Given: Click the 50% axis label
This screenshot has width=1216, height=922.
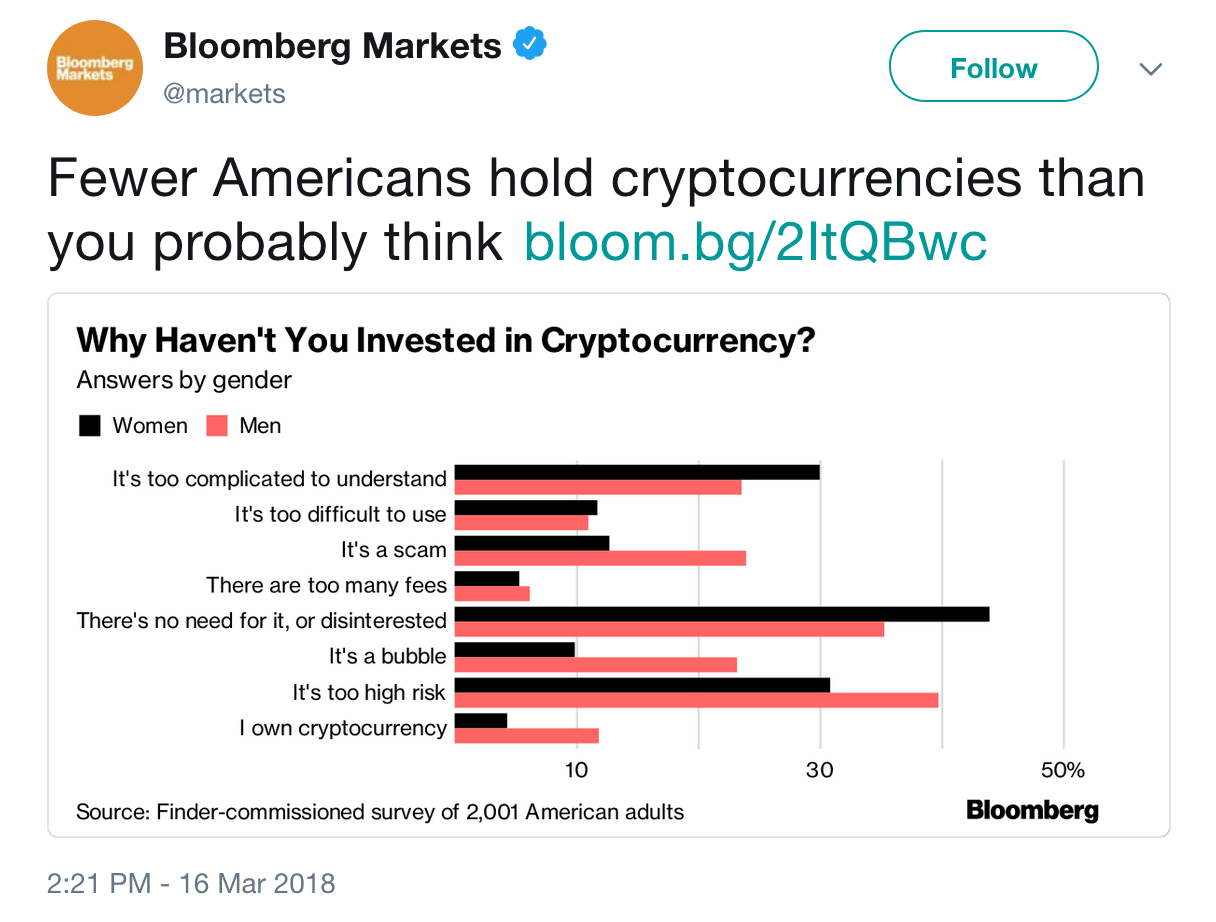Looking at the screenshot, I should tap(1063, 770).
